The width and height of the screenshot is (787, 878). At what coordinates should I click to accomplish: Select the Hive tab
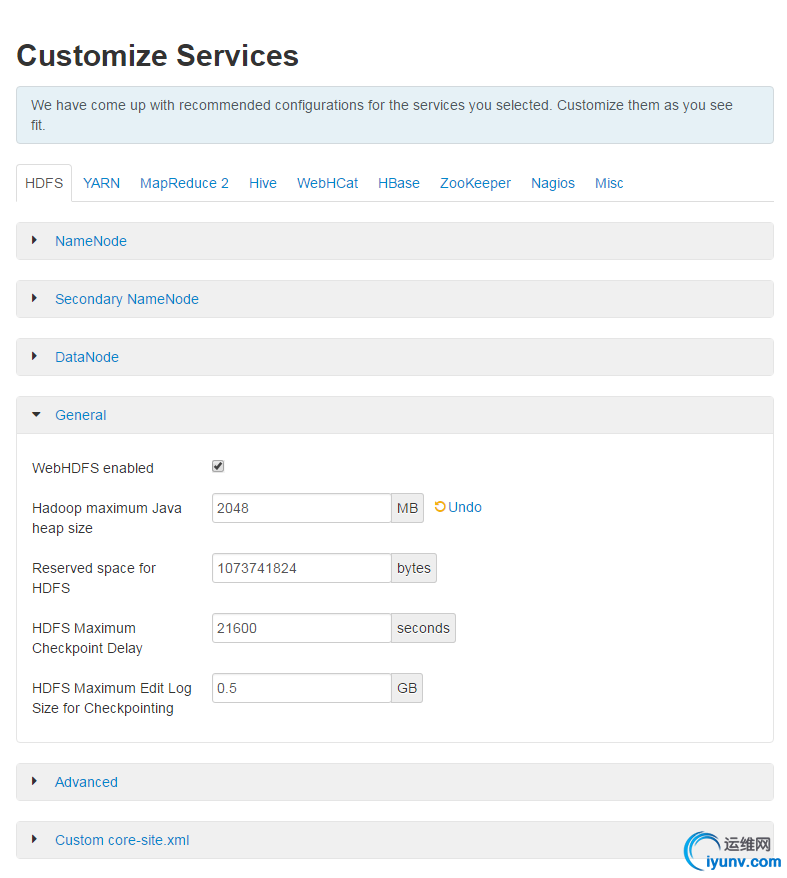click(x=263, y=183)
